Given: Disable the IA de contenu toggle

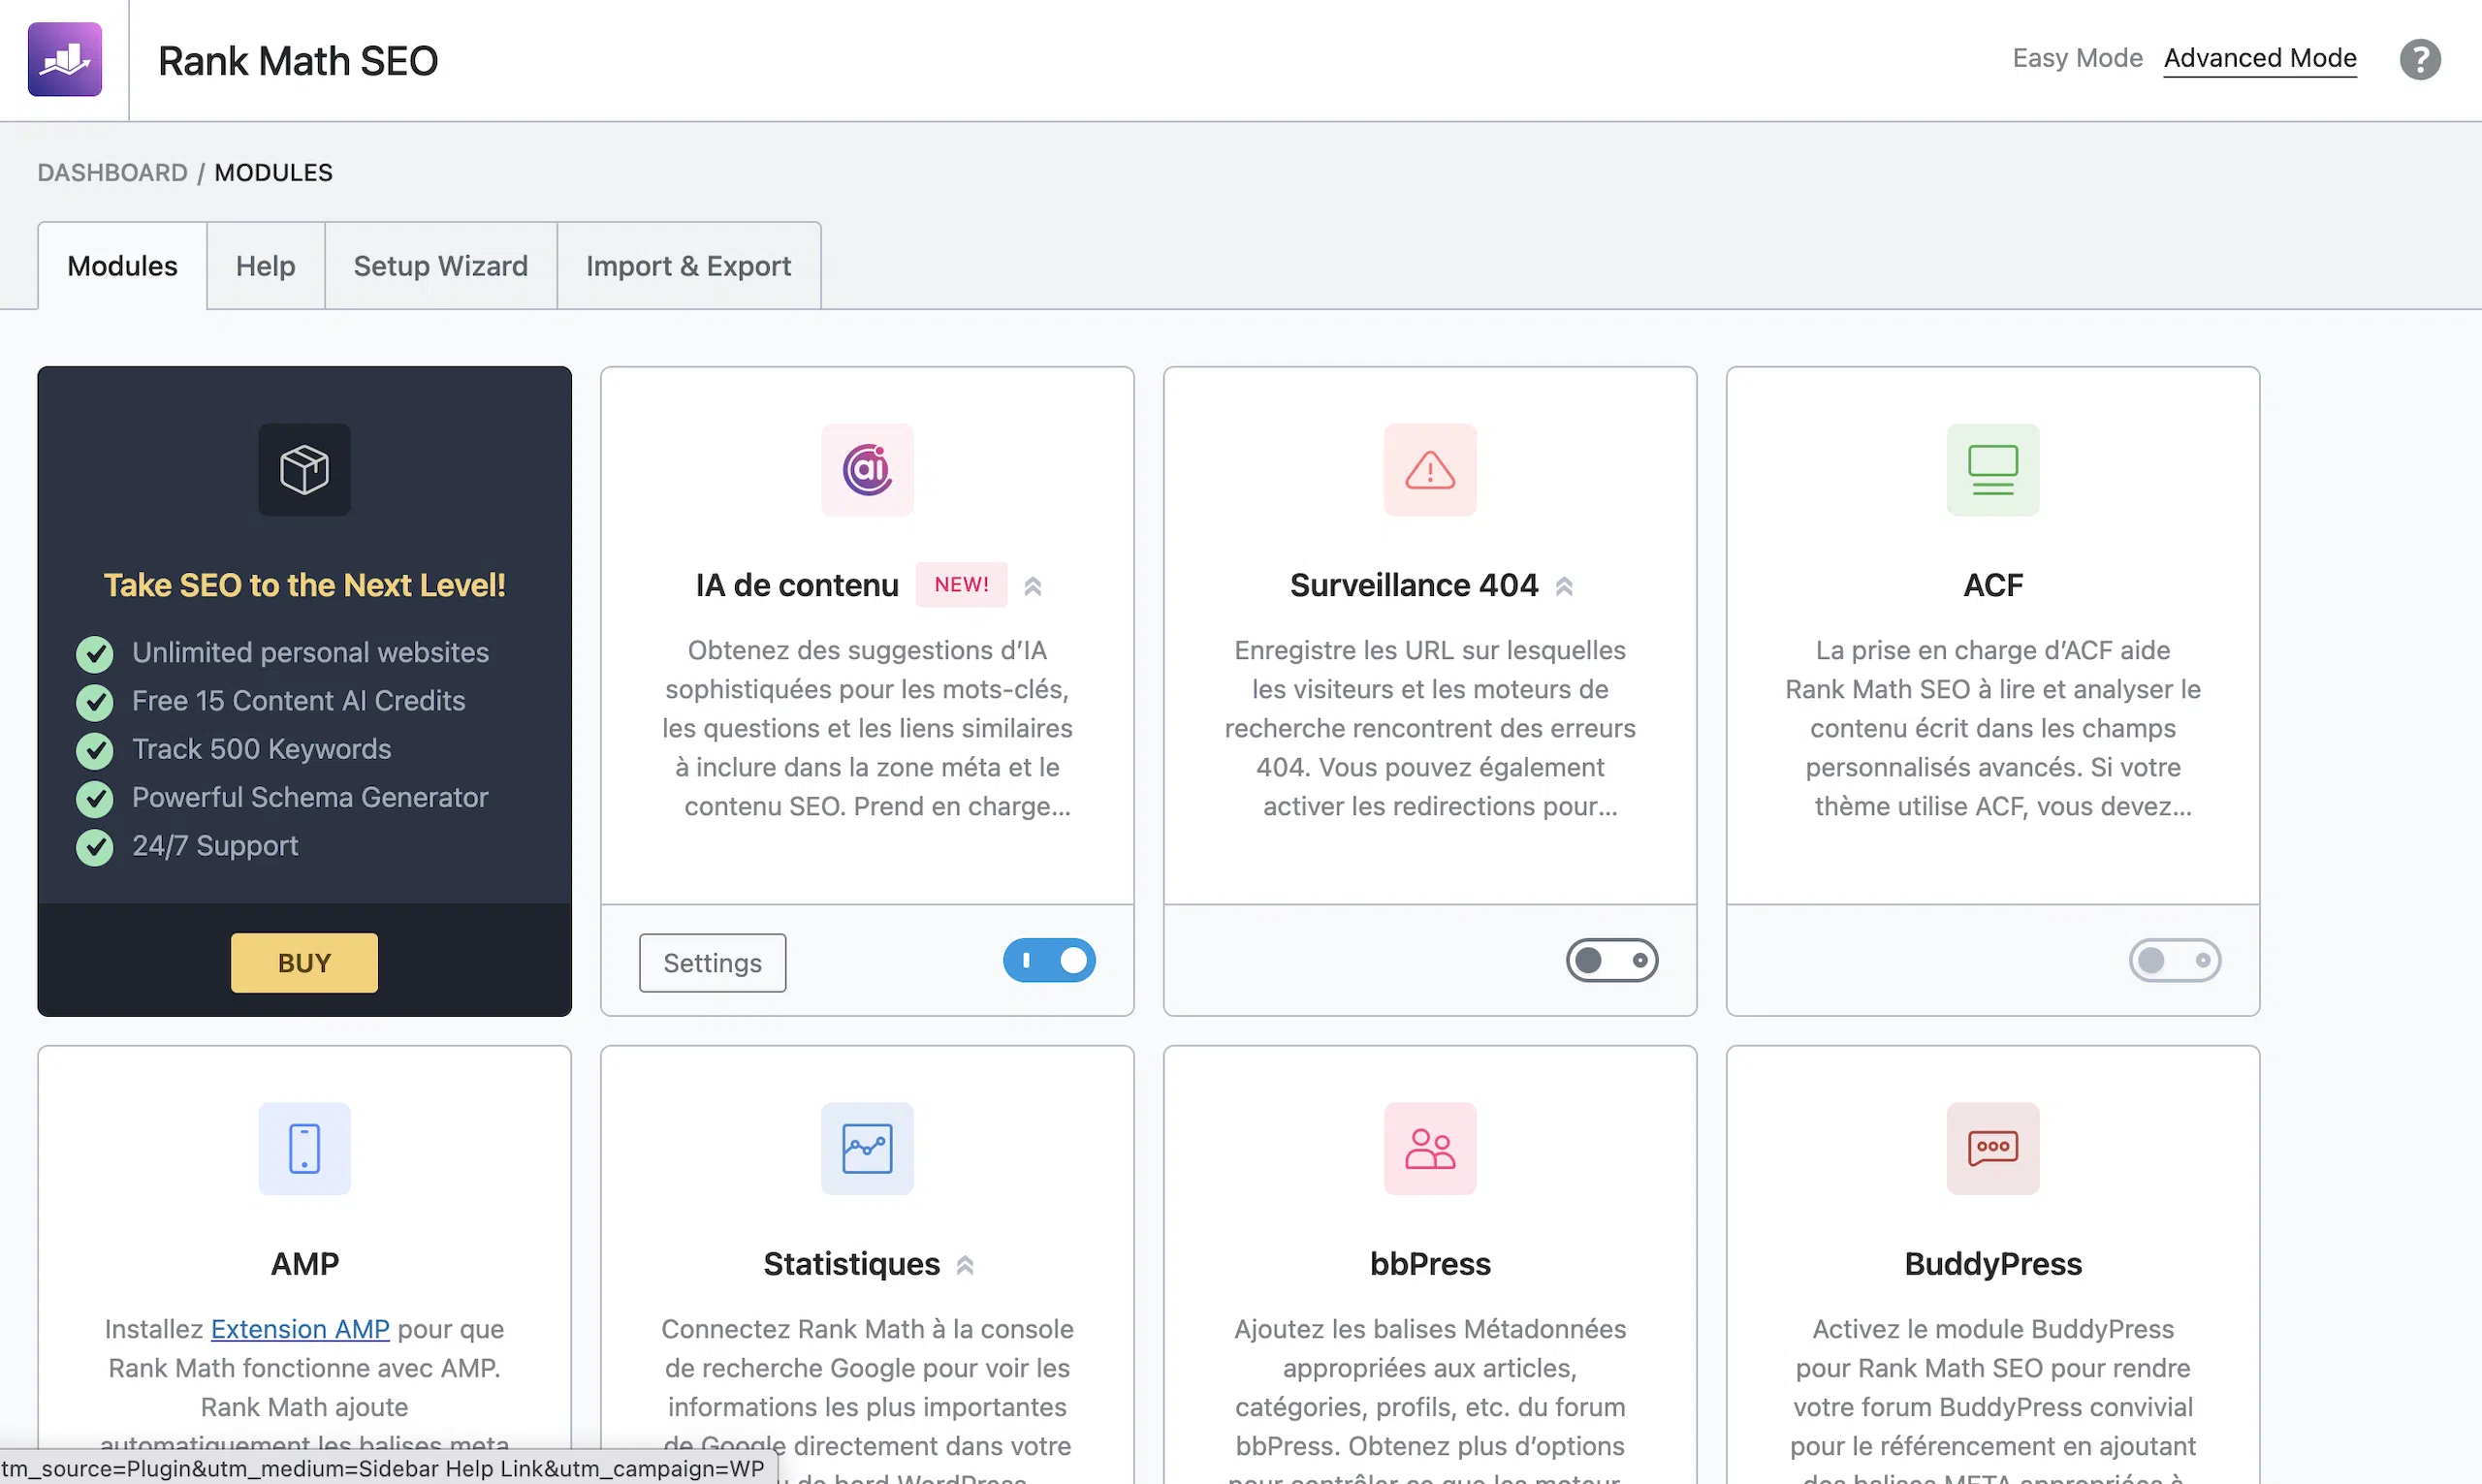Looking at the screenshot, I should coord(1049,960).
